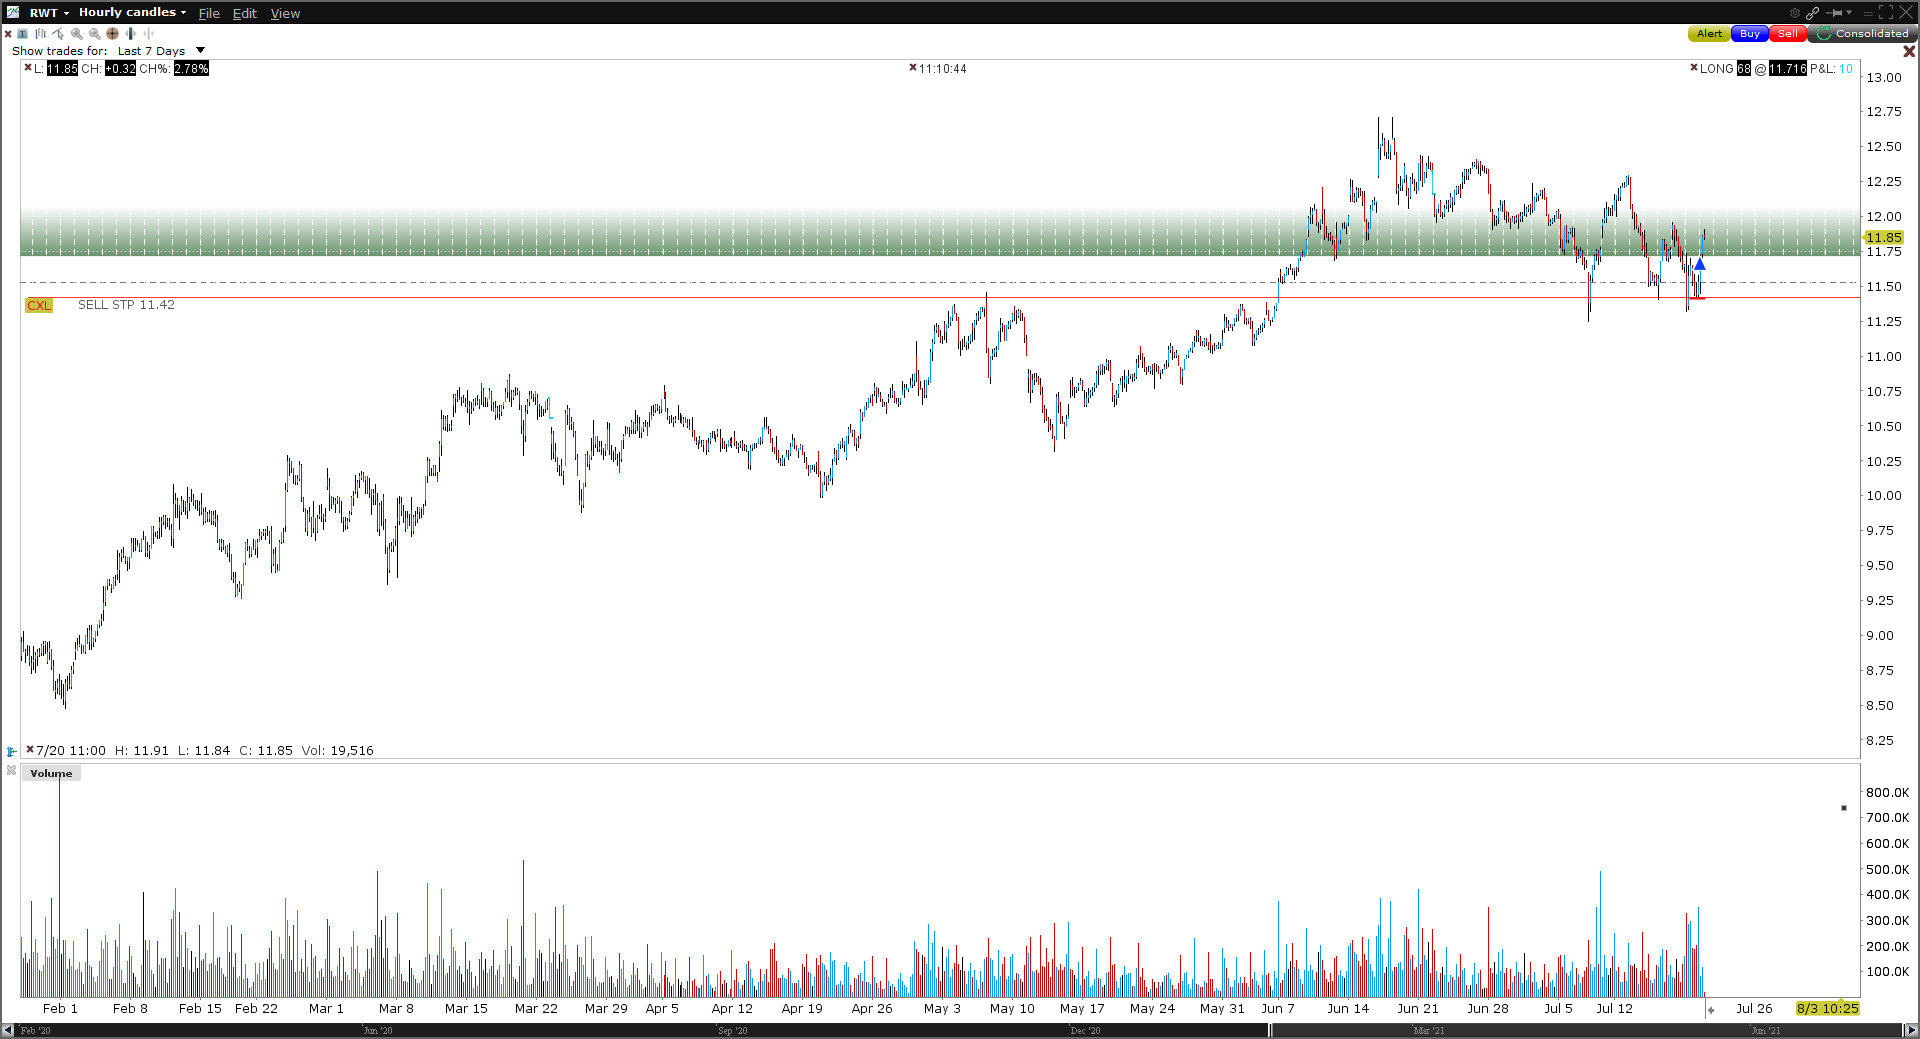Click the blue Buy button
Viewport: 1920px width, 1039px height.
(1749, 34)
